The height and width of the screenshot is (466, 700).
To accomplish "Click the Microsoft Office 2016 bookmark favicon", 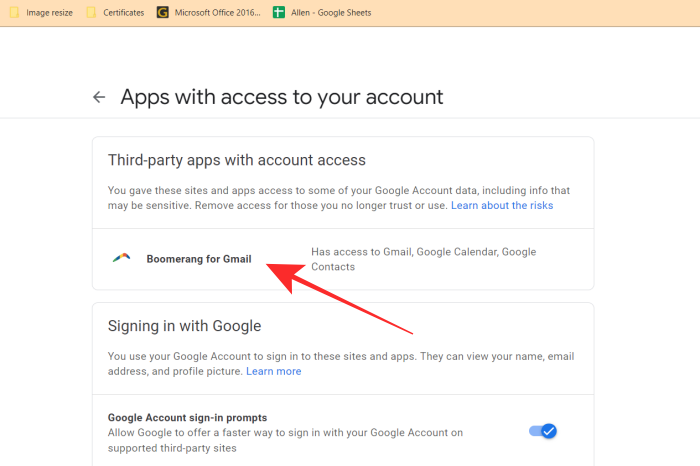I will [x=162, y=13].
